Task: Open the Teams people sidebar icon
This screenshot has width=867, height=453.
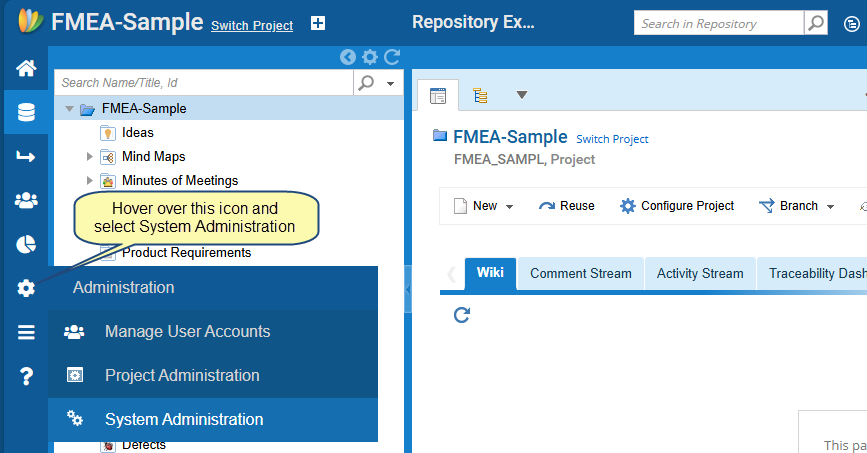Action: (26, 200)
